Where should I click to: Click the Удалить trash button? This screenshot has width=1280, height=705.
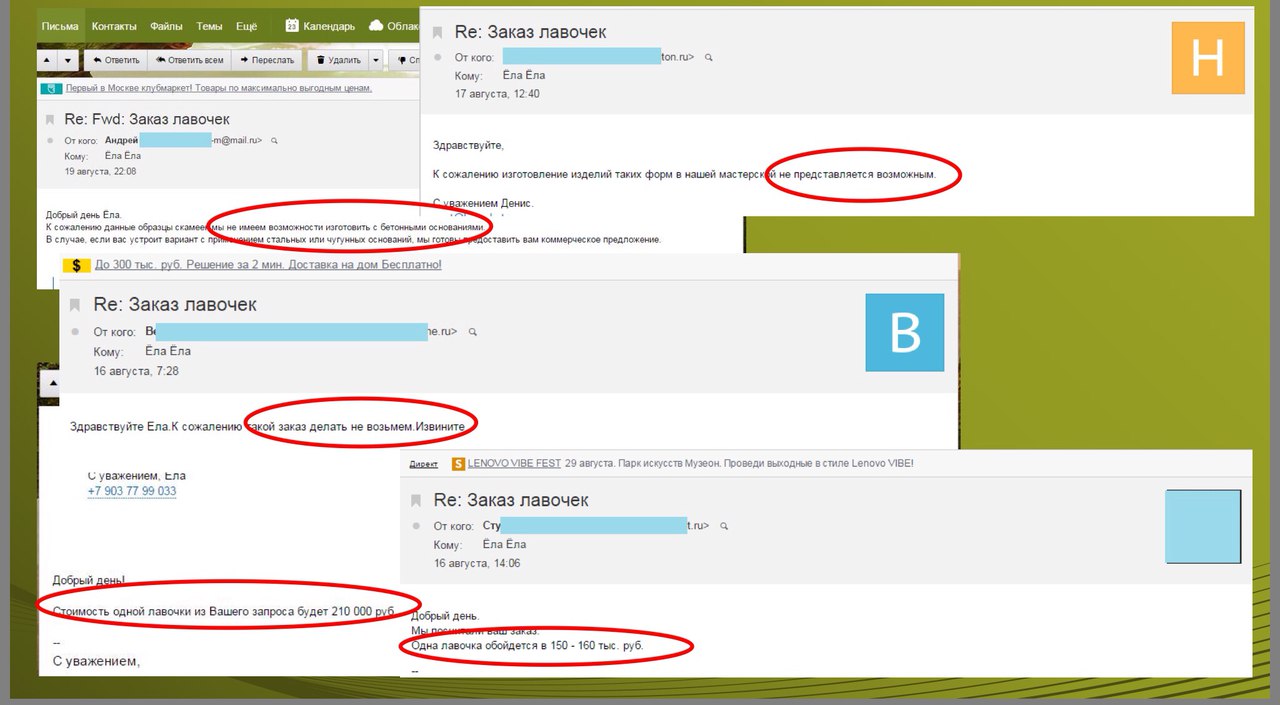(x=338, y=60)
